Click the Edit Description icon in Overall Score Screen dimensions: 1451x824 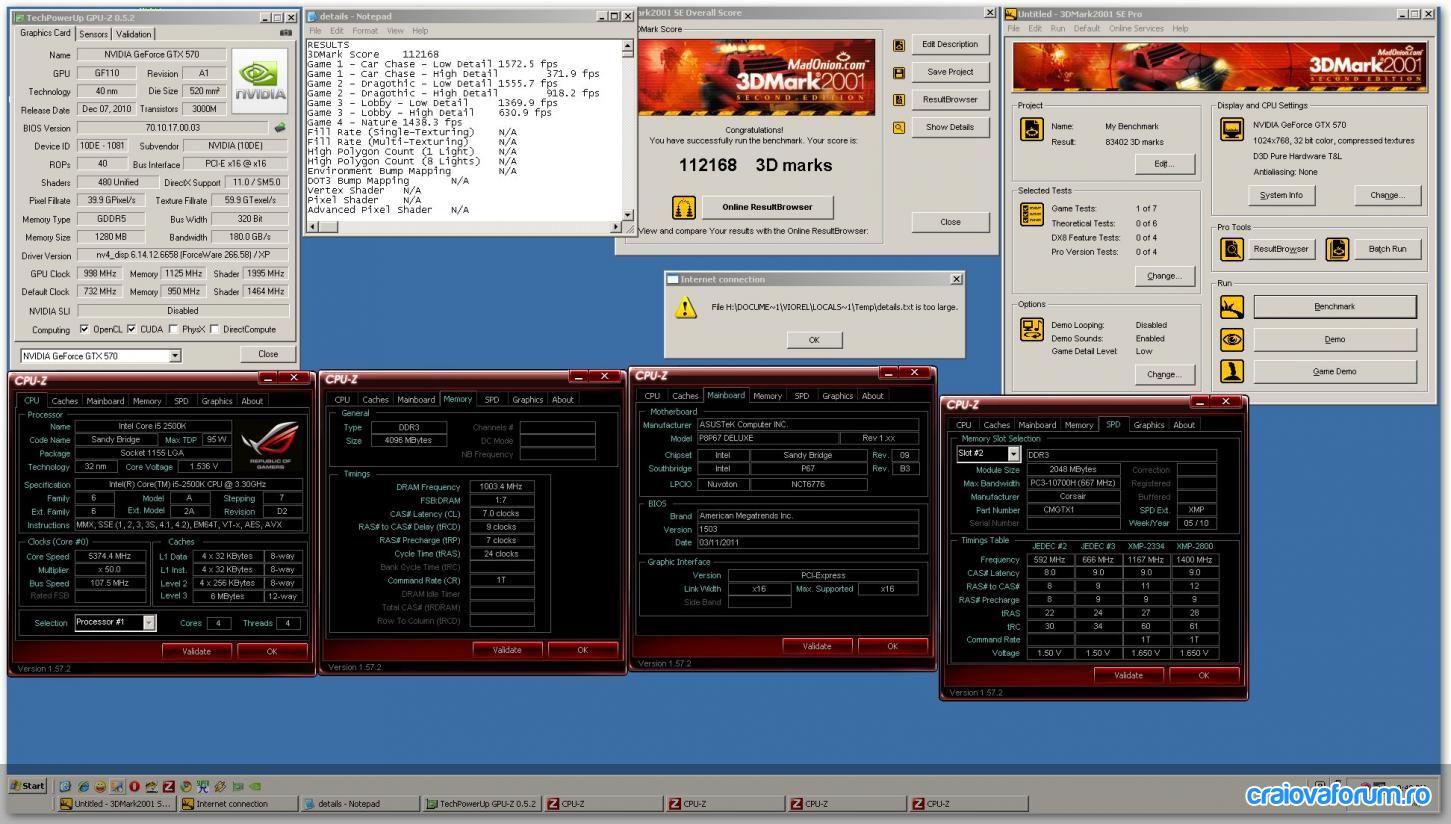coord(899,45)
